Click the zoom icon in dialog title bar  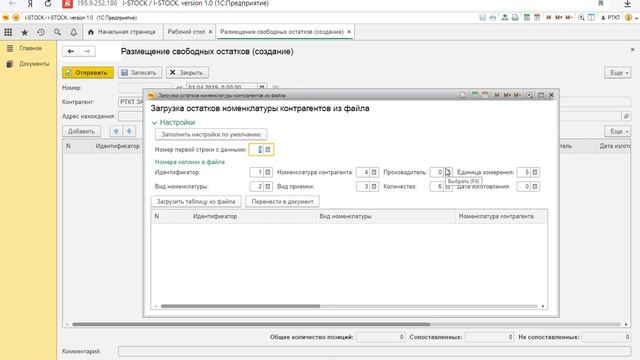tap(529, 95)
